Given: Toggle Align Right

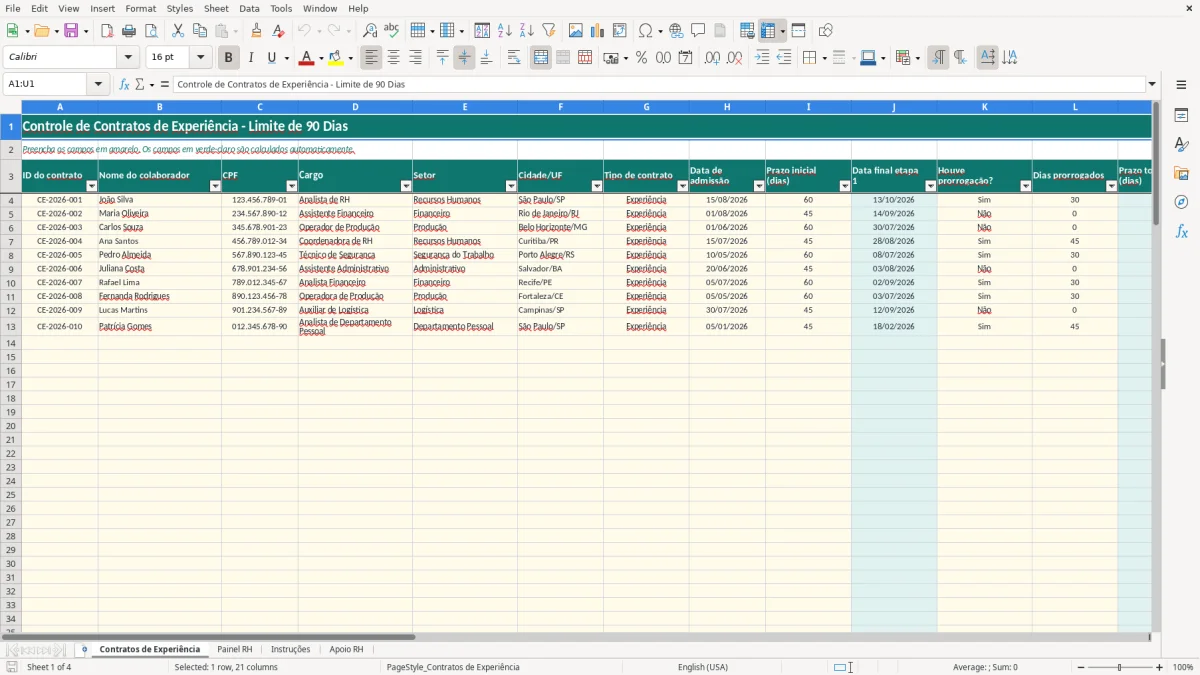Looking at the screenshot, I should [415, 58].
